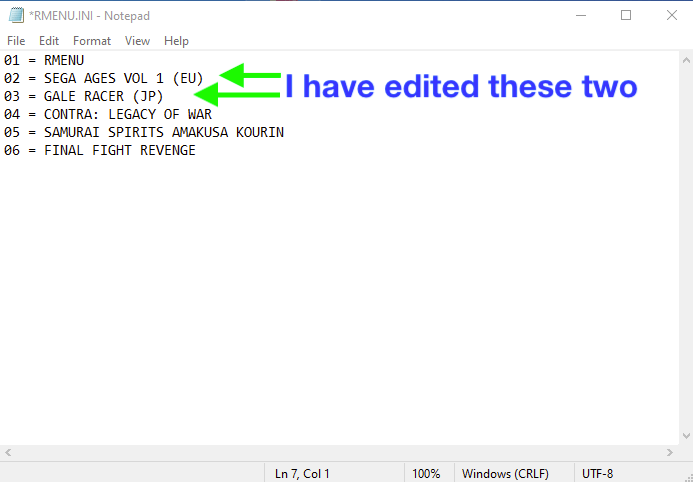Open the Format menu
Viewport: 693px width, 482px height.
[92, 41]
